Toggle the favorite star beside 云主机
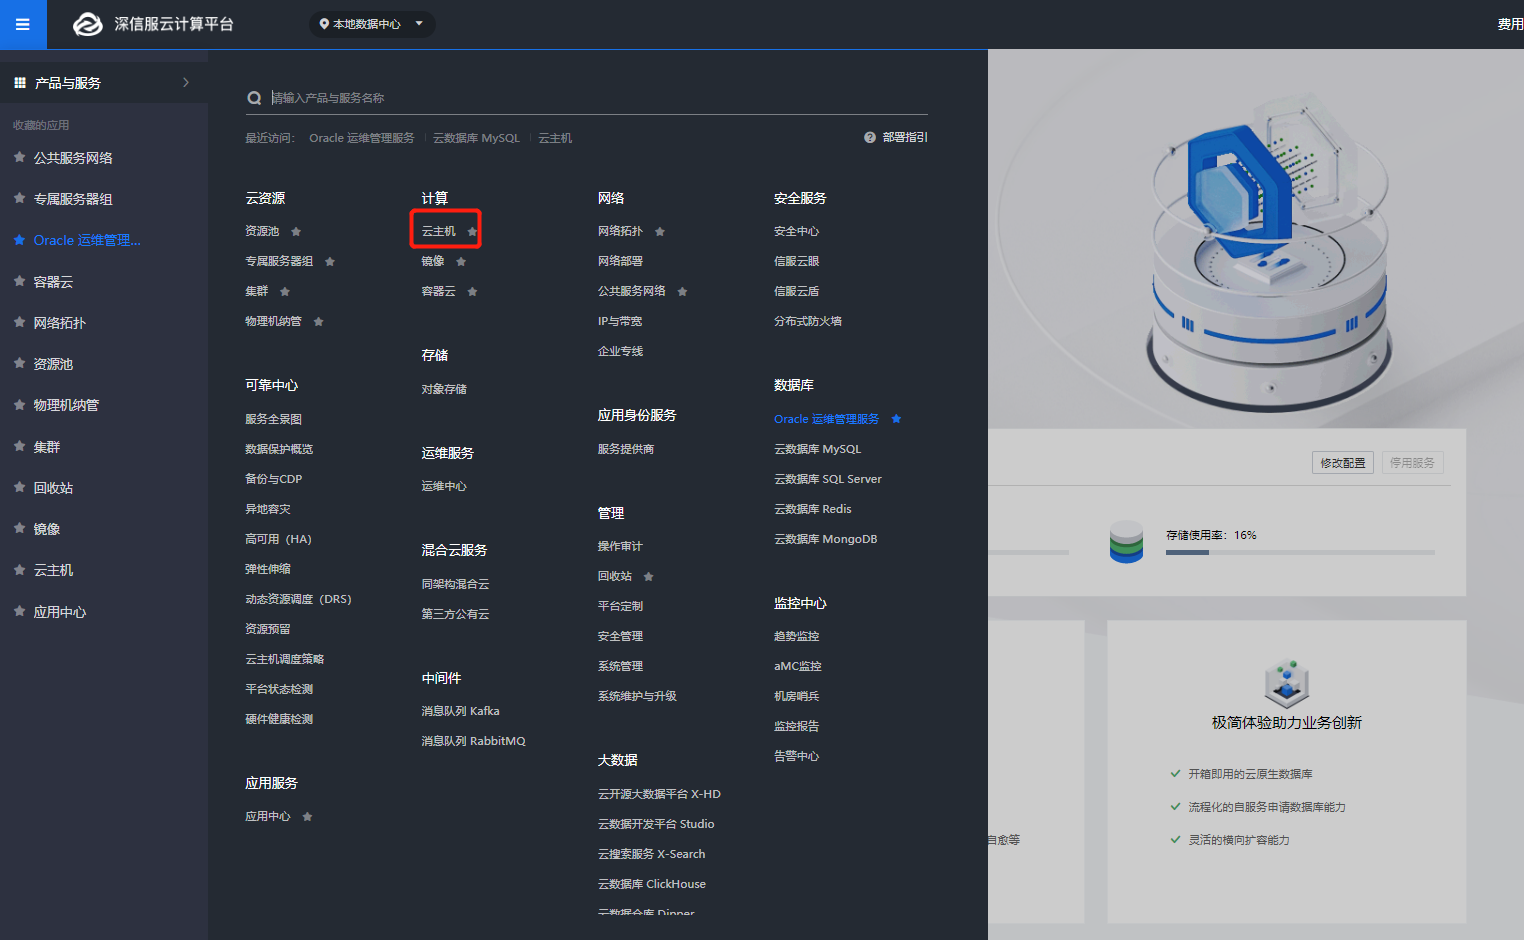 click(x=470, y=230)
